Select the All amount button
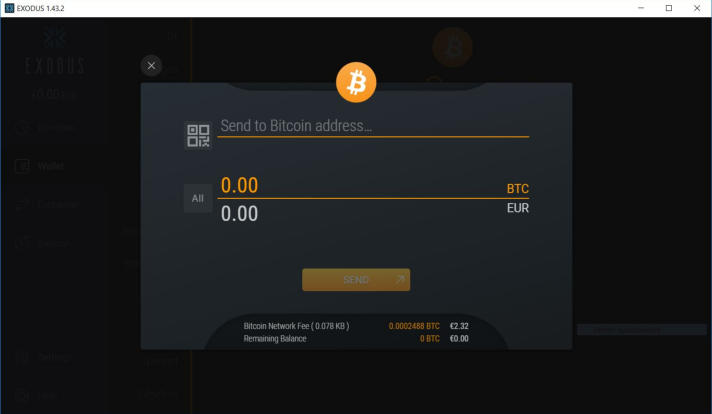Image resolution: width=712 pixels, height=414 pixels. coord(198,198)
